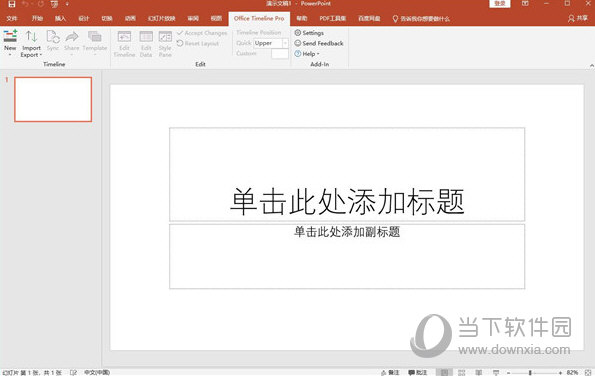
Task: Click the slide count status bar text
Action: (32, 373)
